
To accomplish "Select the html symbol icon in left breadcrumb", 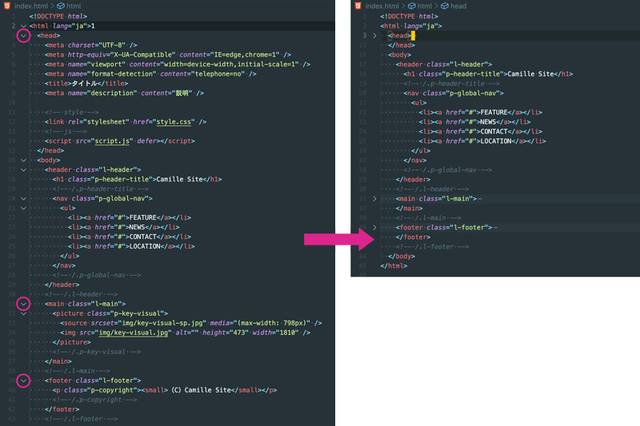I will click(x=60, y=6).
